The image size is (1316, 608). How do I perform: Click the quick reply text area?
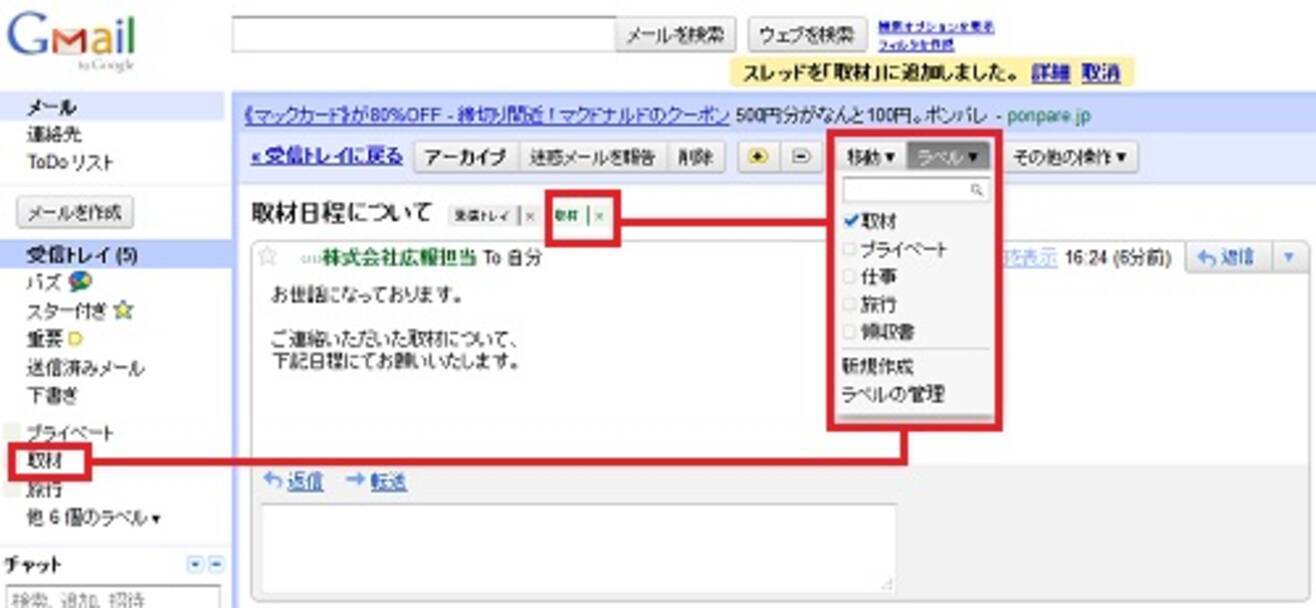(x=579, y=548)
